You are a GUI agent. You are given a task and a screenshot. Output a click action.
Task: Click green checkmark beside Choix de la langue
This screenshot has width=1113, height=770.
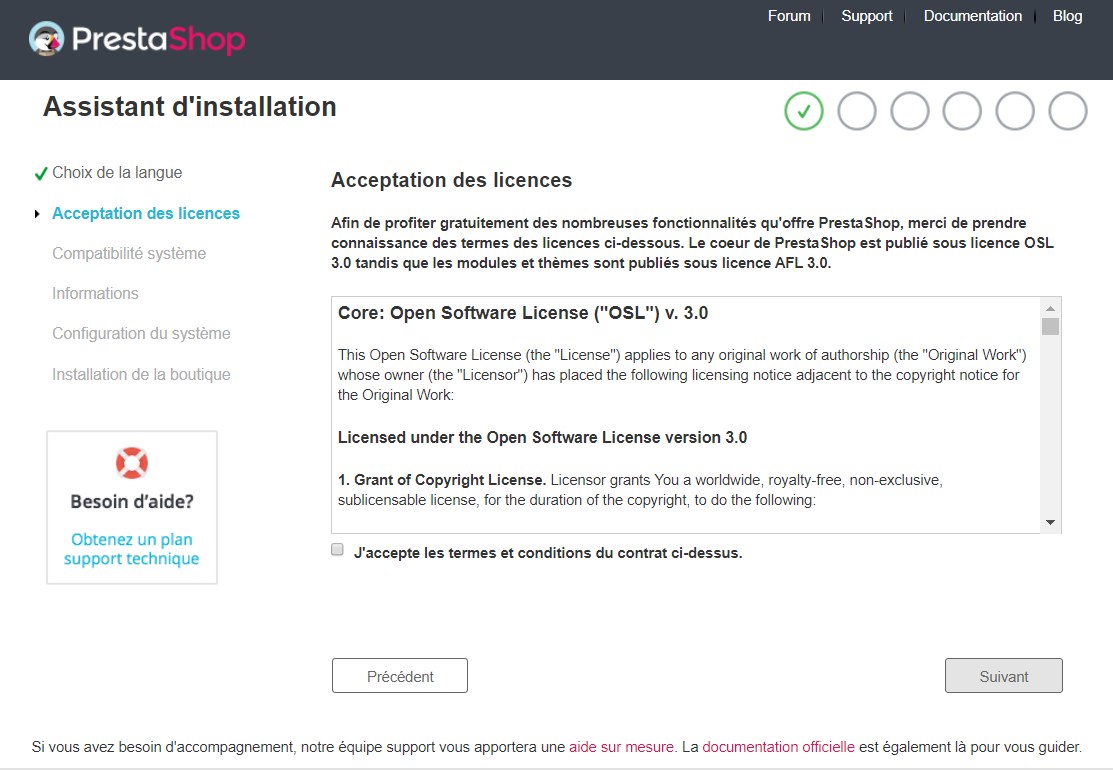(41, 173)
